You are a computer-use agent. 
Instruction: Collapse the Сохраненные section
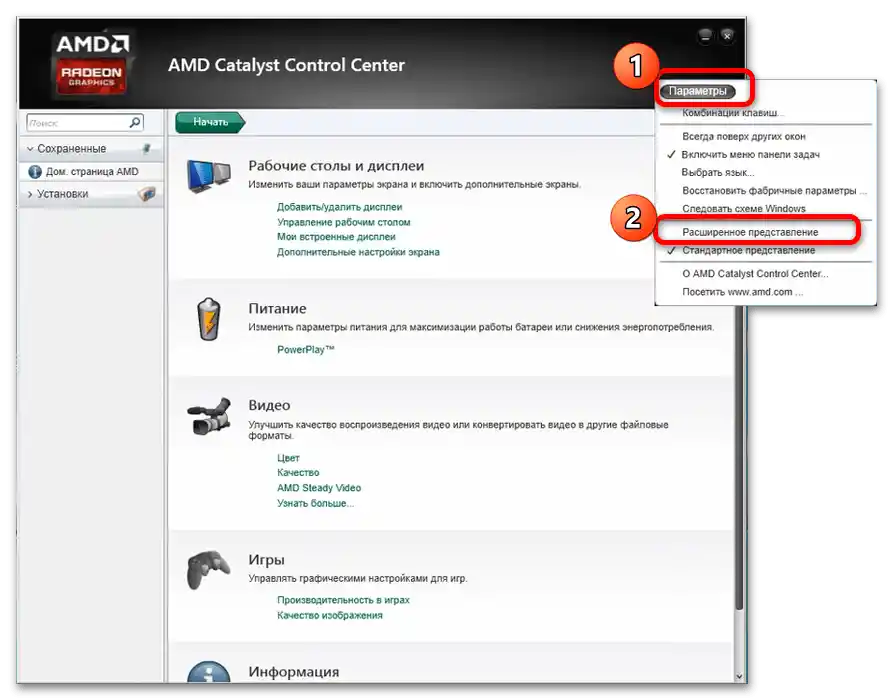(x=30, y=149)
